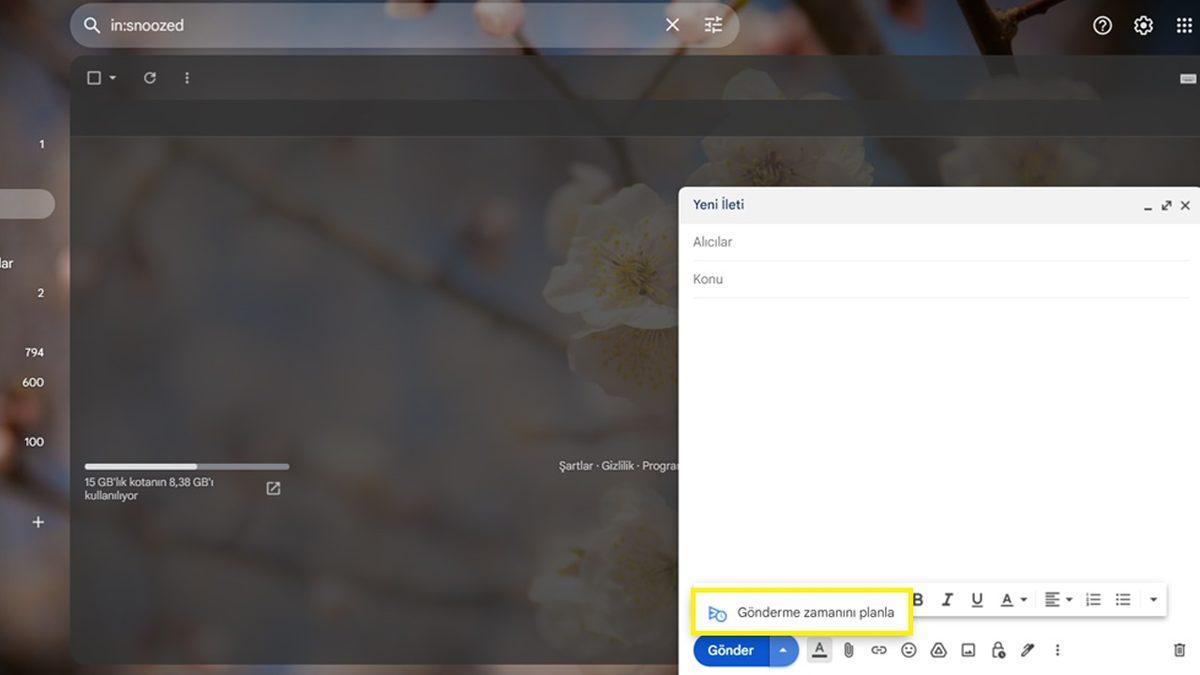
Task: Insert a photo into the email
Action: tap(968, 650)
